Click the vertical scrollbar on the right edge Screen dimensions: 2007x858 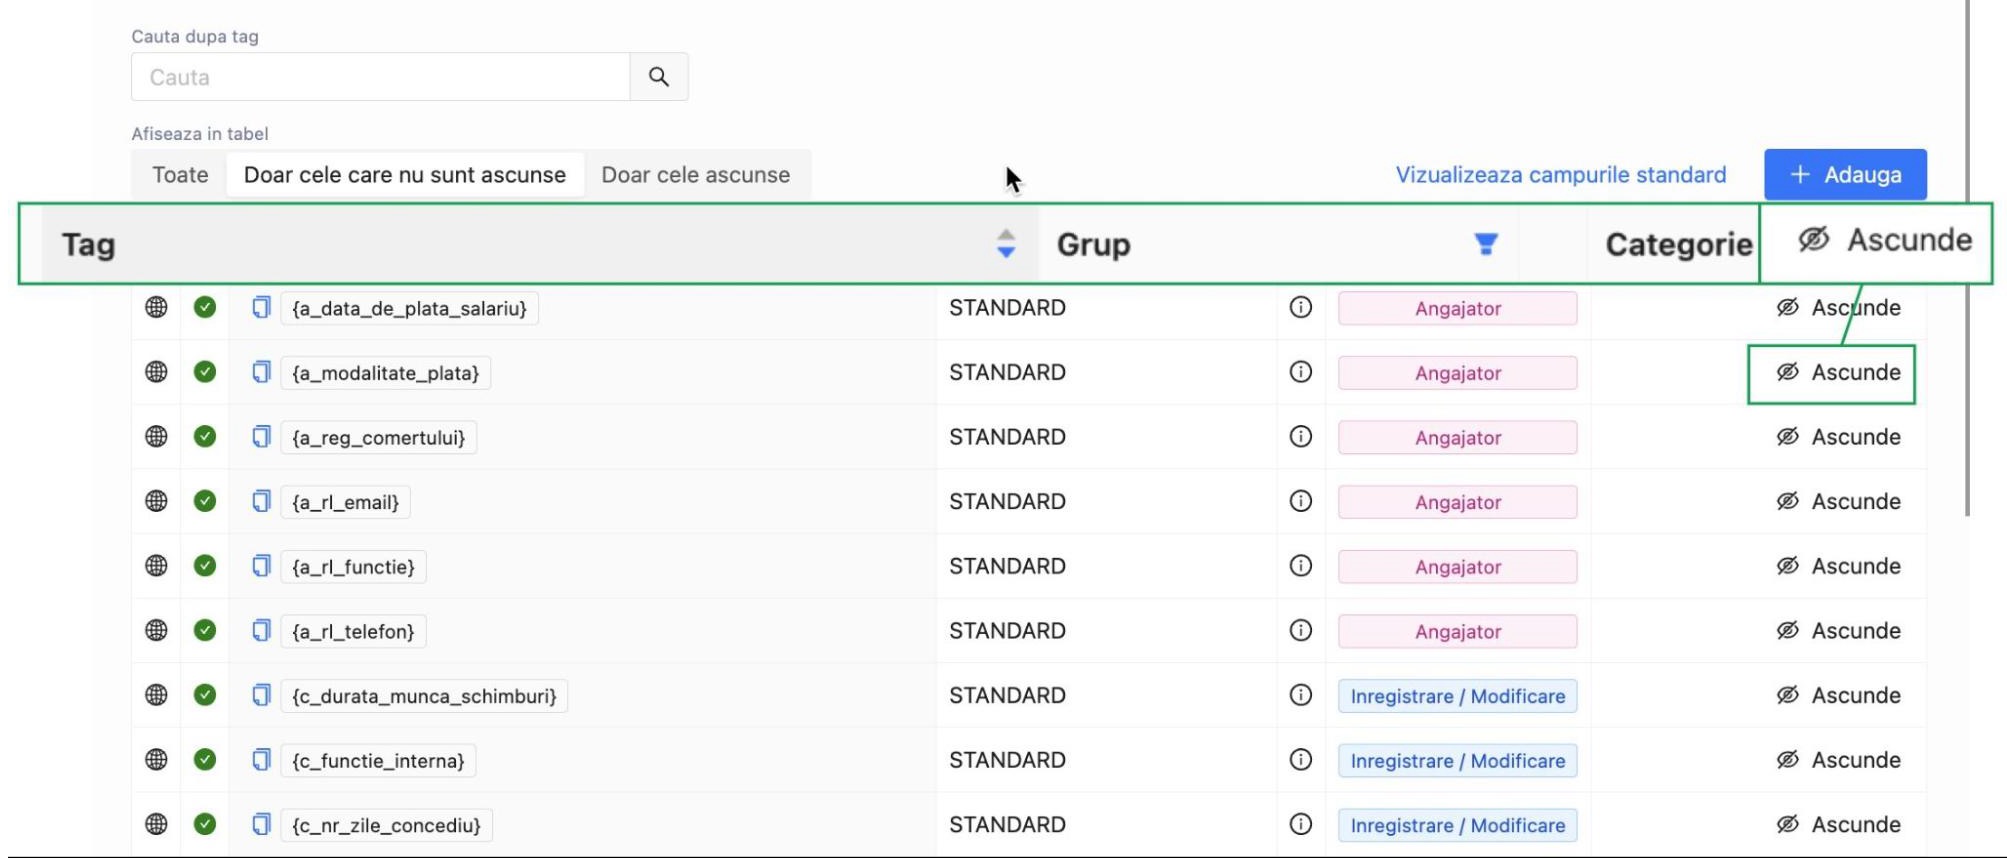[x=1967, y=258]
